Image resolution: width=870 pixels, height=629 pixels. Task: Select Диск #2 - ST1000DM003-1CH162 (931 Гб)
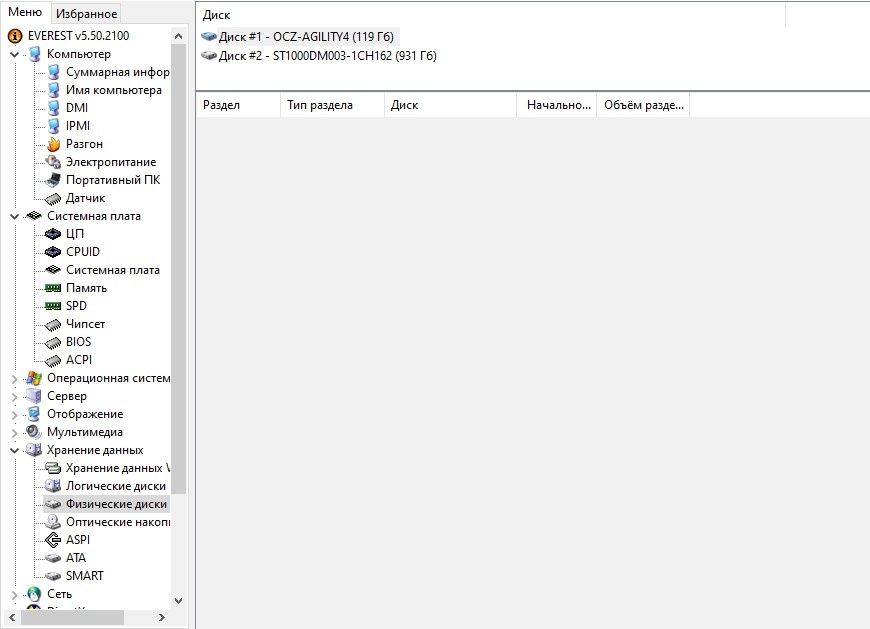click(327, 55)
